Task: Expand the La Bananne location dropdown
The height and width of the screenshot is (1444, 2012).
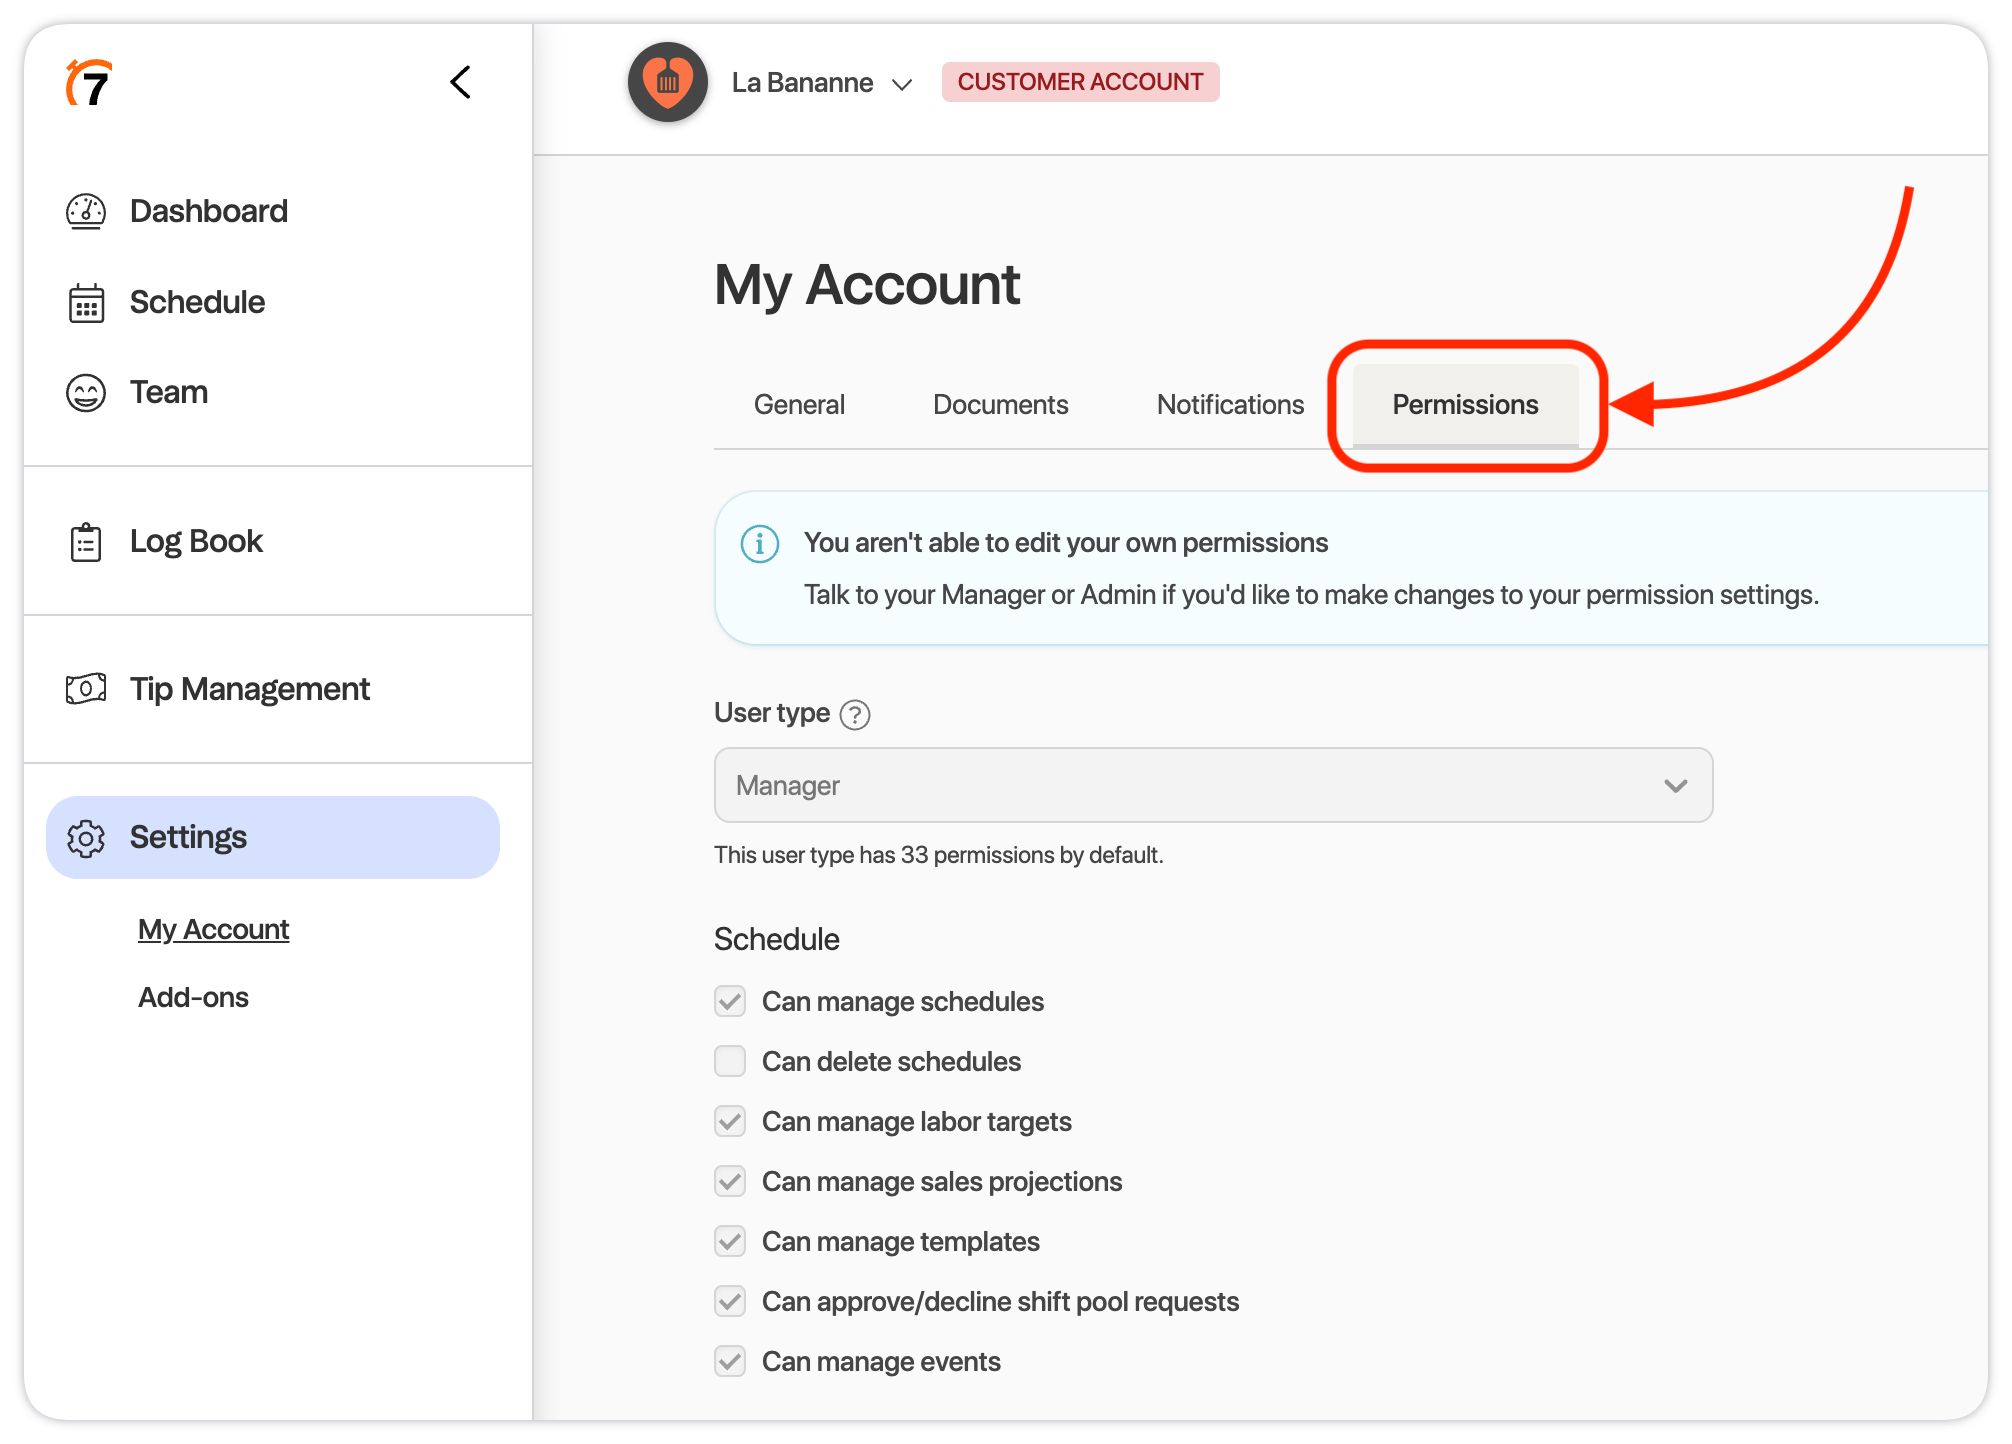Action: [901, 84]
